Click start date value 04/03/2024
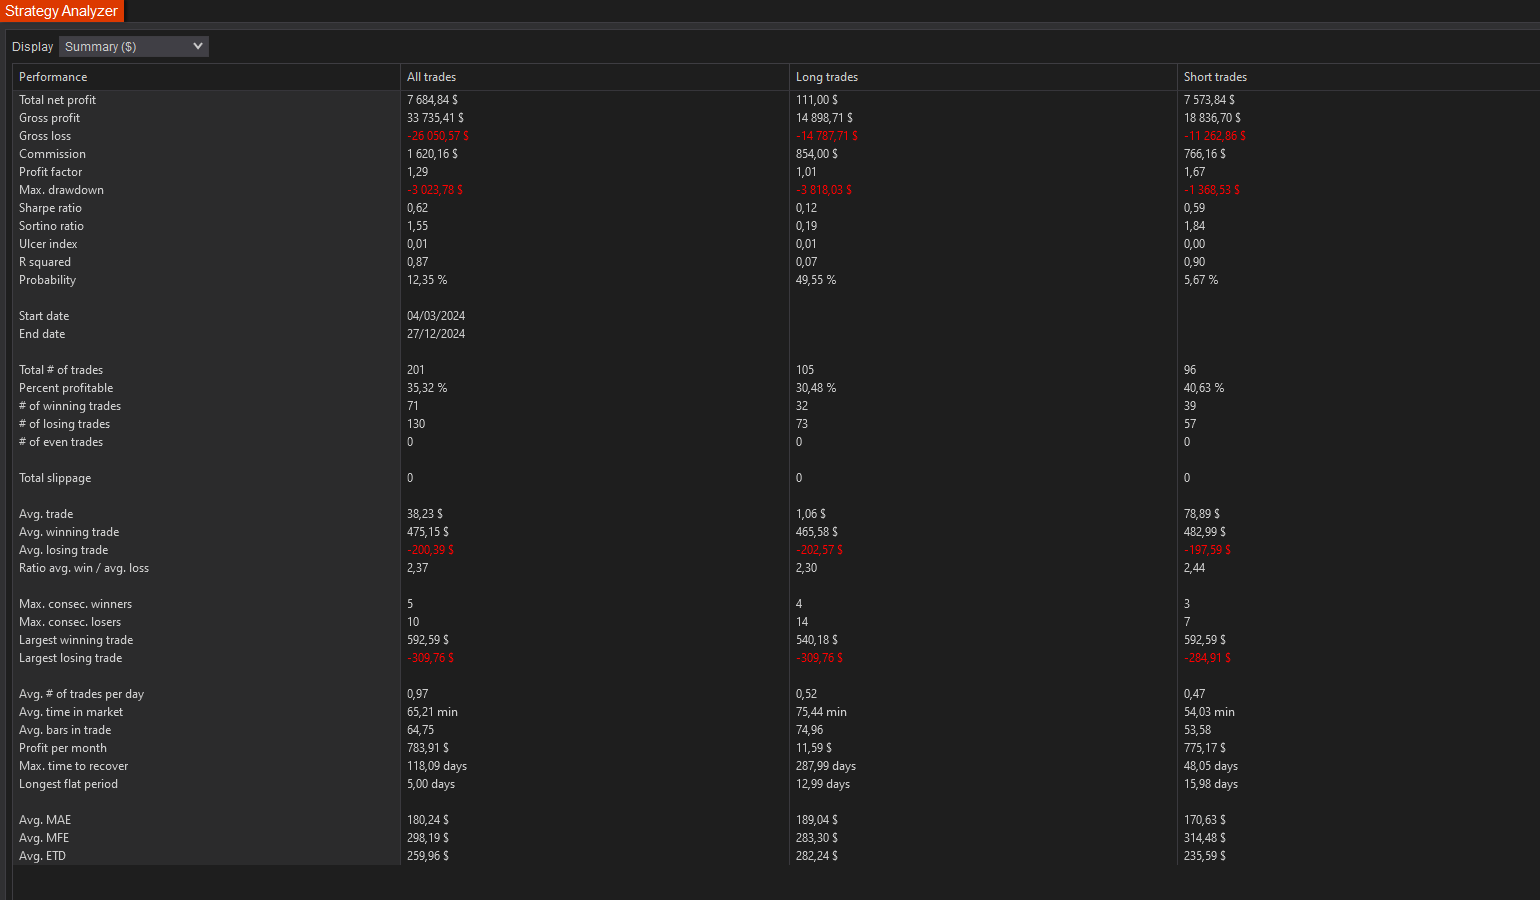 coord(436,316)
